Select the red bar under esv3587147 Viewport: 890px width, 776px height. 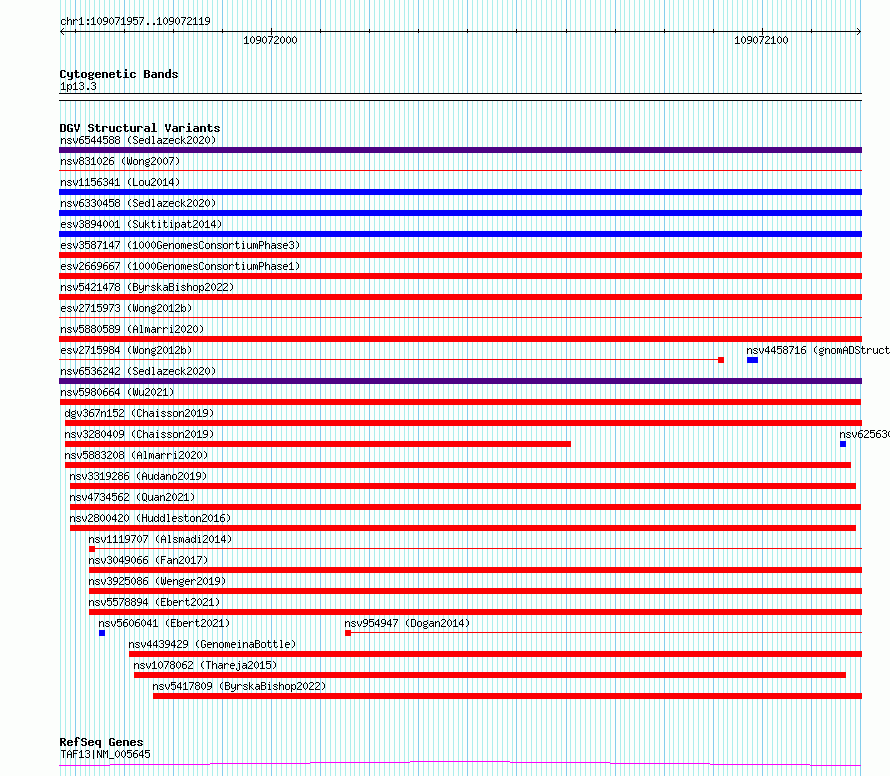click(x=460, y=255)
